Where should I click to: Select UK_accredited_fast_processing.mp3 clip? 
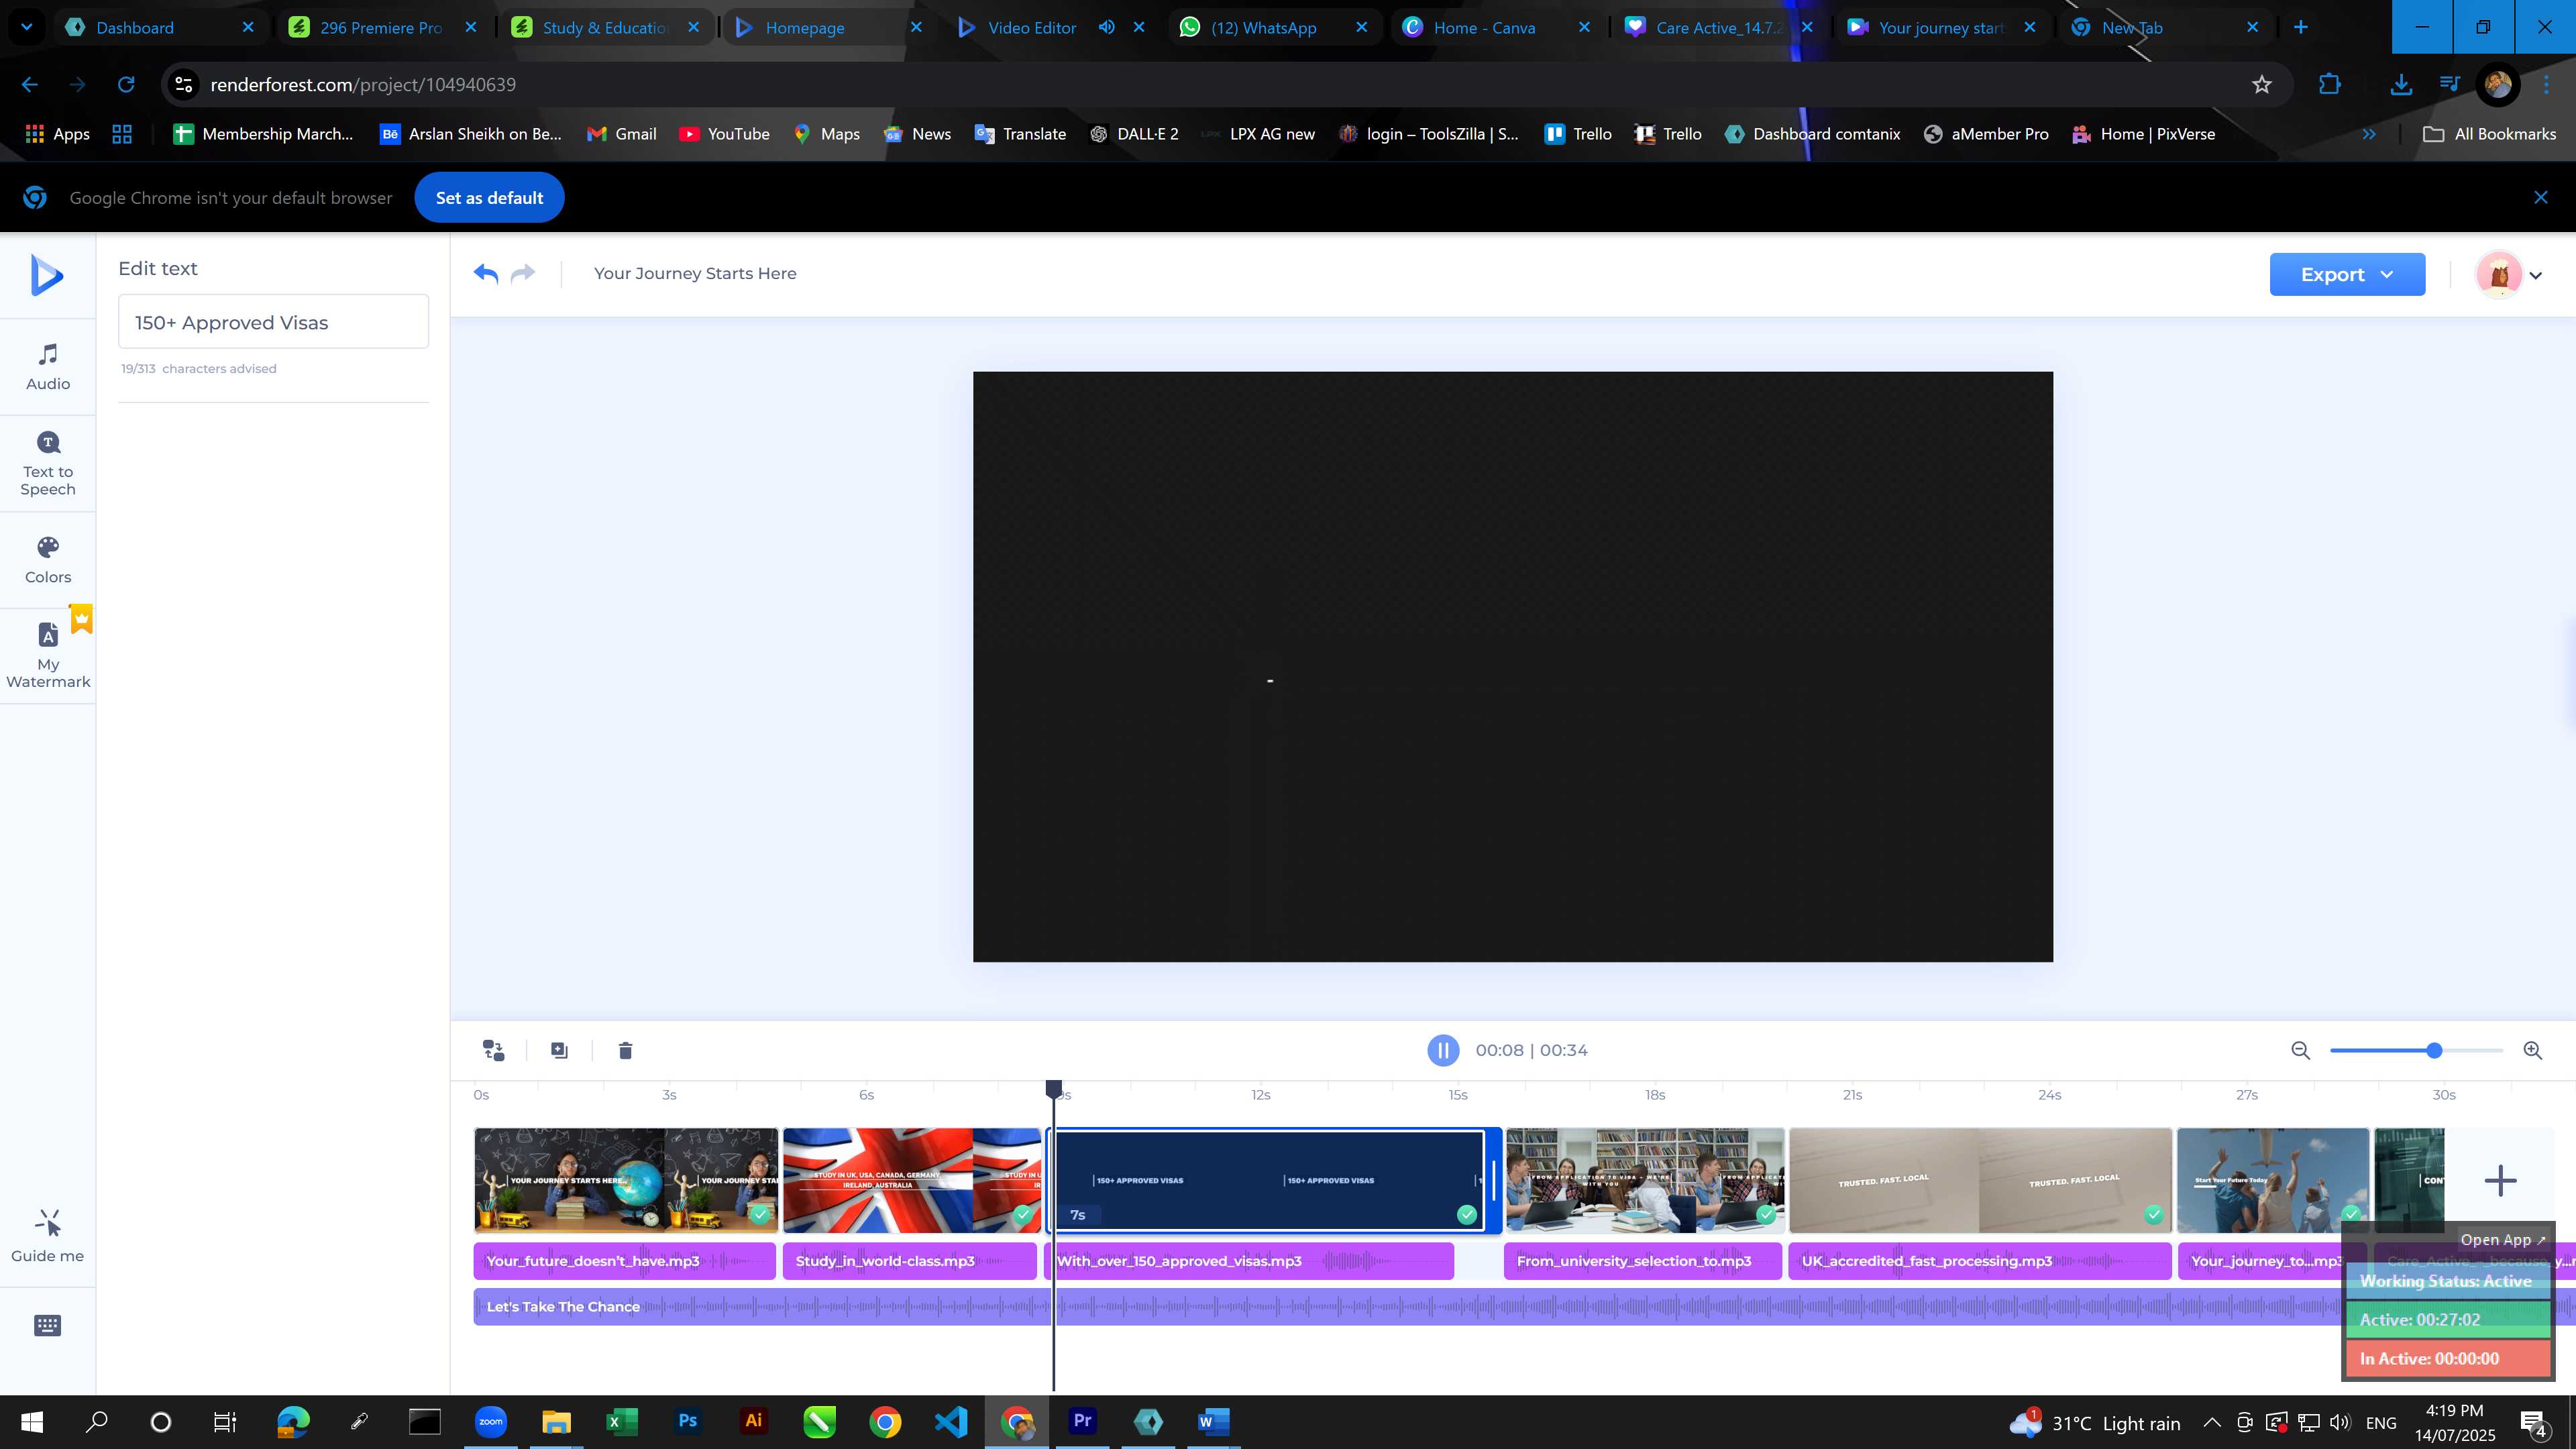coord(1980,1261)
